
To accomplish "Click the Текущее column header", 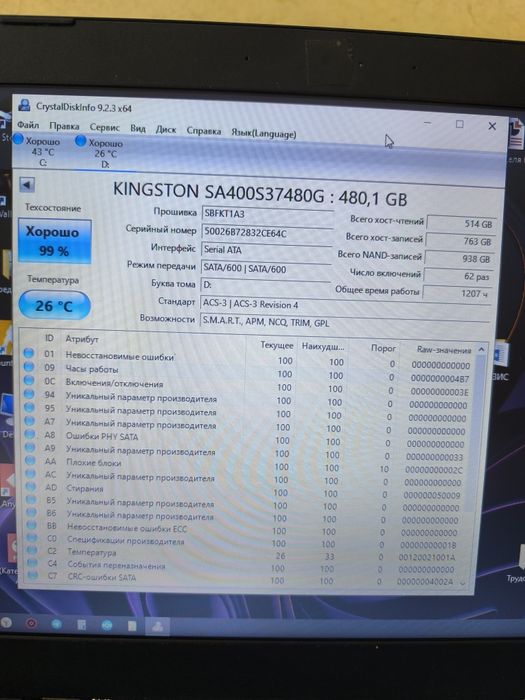I will [x=277, y=345].
